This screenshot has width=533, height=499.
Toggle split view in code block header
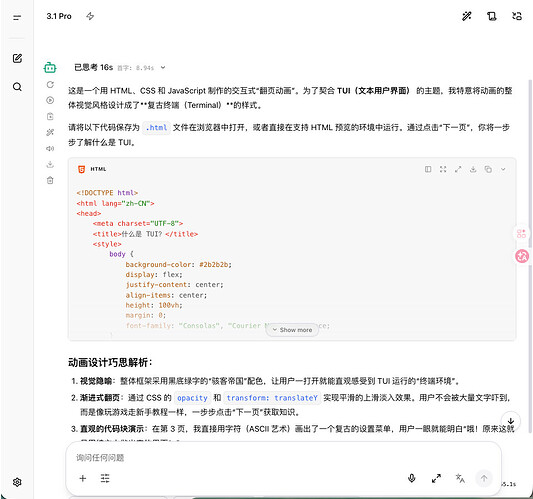pos(428,169)
